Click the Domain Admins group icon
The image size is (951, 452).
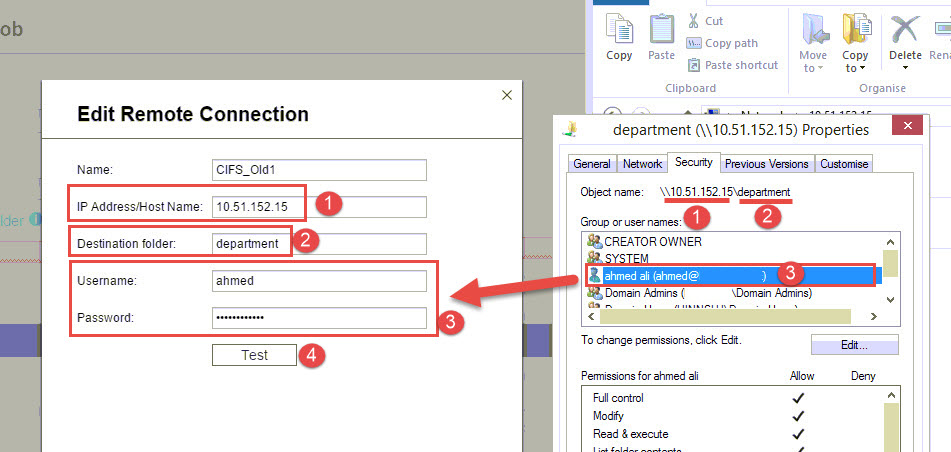coord(594,294)
